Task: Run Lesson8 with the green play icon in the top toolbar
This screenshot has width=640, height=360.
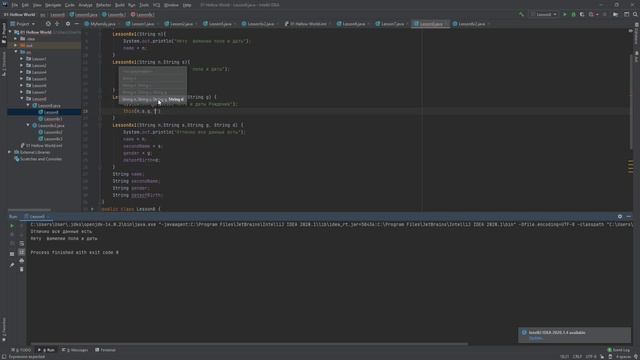Action: tap(565, 14)
